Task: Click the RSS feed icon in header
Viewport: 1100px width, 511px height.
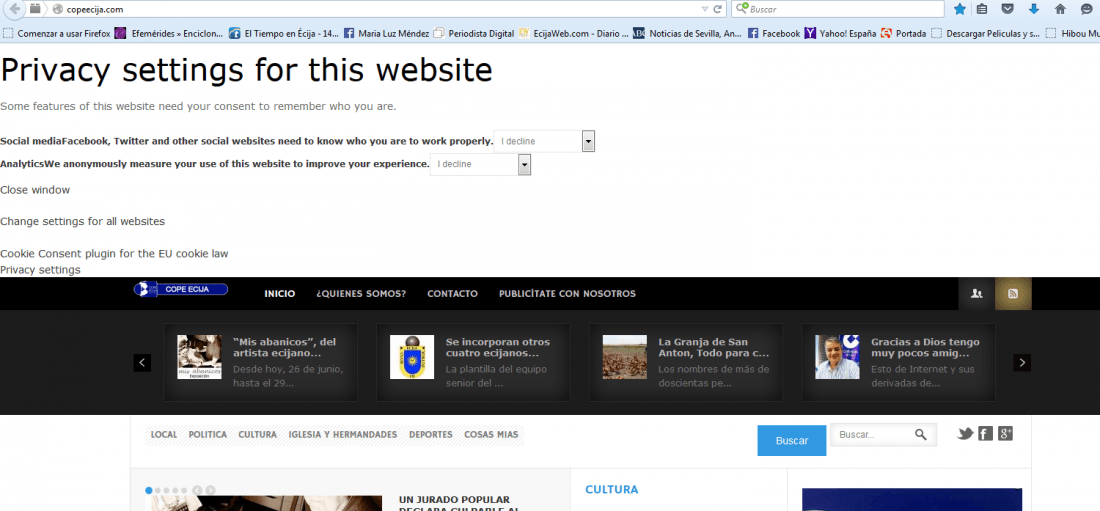Action: [x=1013, y=294]
